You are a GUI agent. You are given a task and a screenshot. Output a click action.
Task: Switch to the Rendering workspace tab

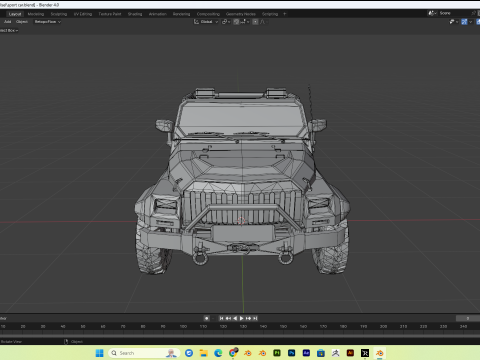tap(181, 14)
